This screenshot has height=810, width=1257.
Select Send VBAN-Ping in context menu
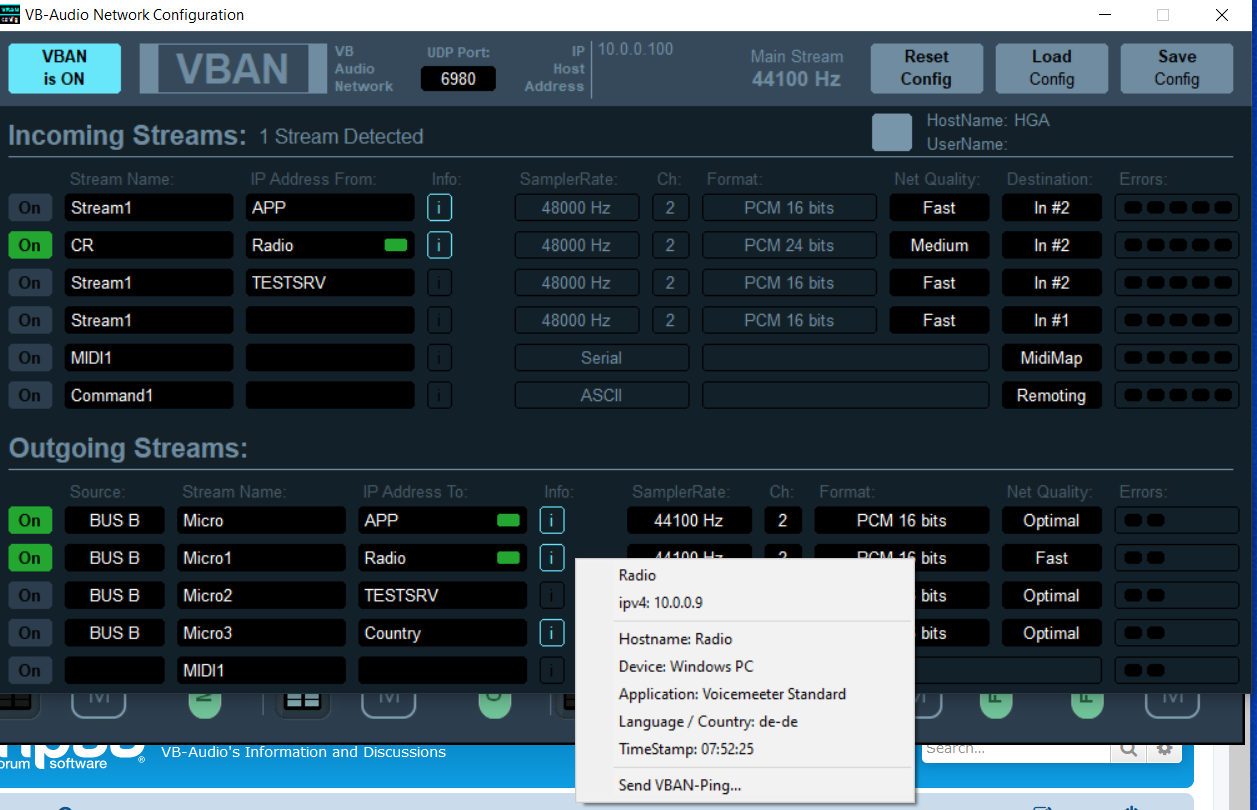point(680,785)
